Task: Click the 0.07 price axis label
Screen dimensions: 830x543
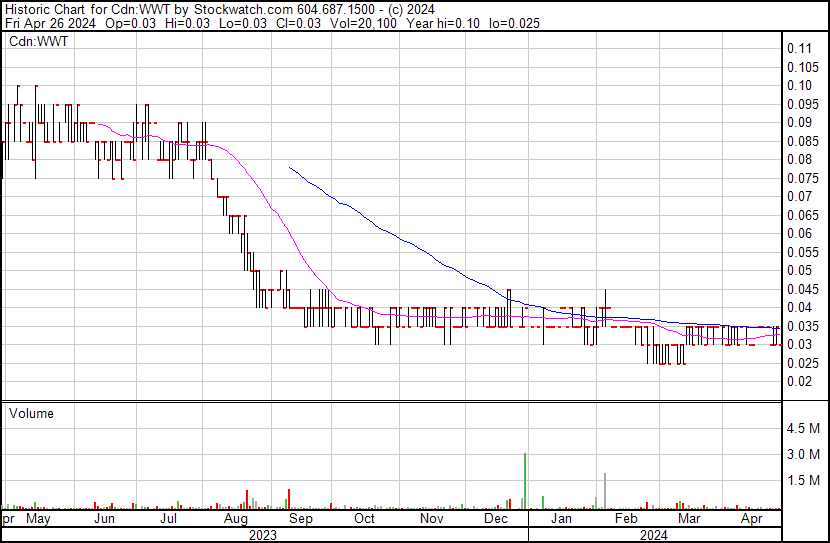Action: (799, 196)
